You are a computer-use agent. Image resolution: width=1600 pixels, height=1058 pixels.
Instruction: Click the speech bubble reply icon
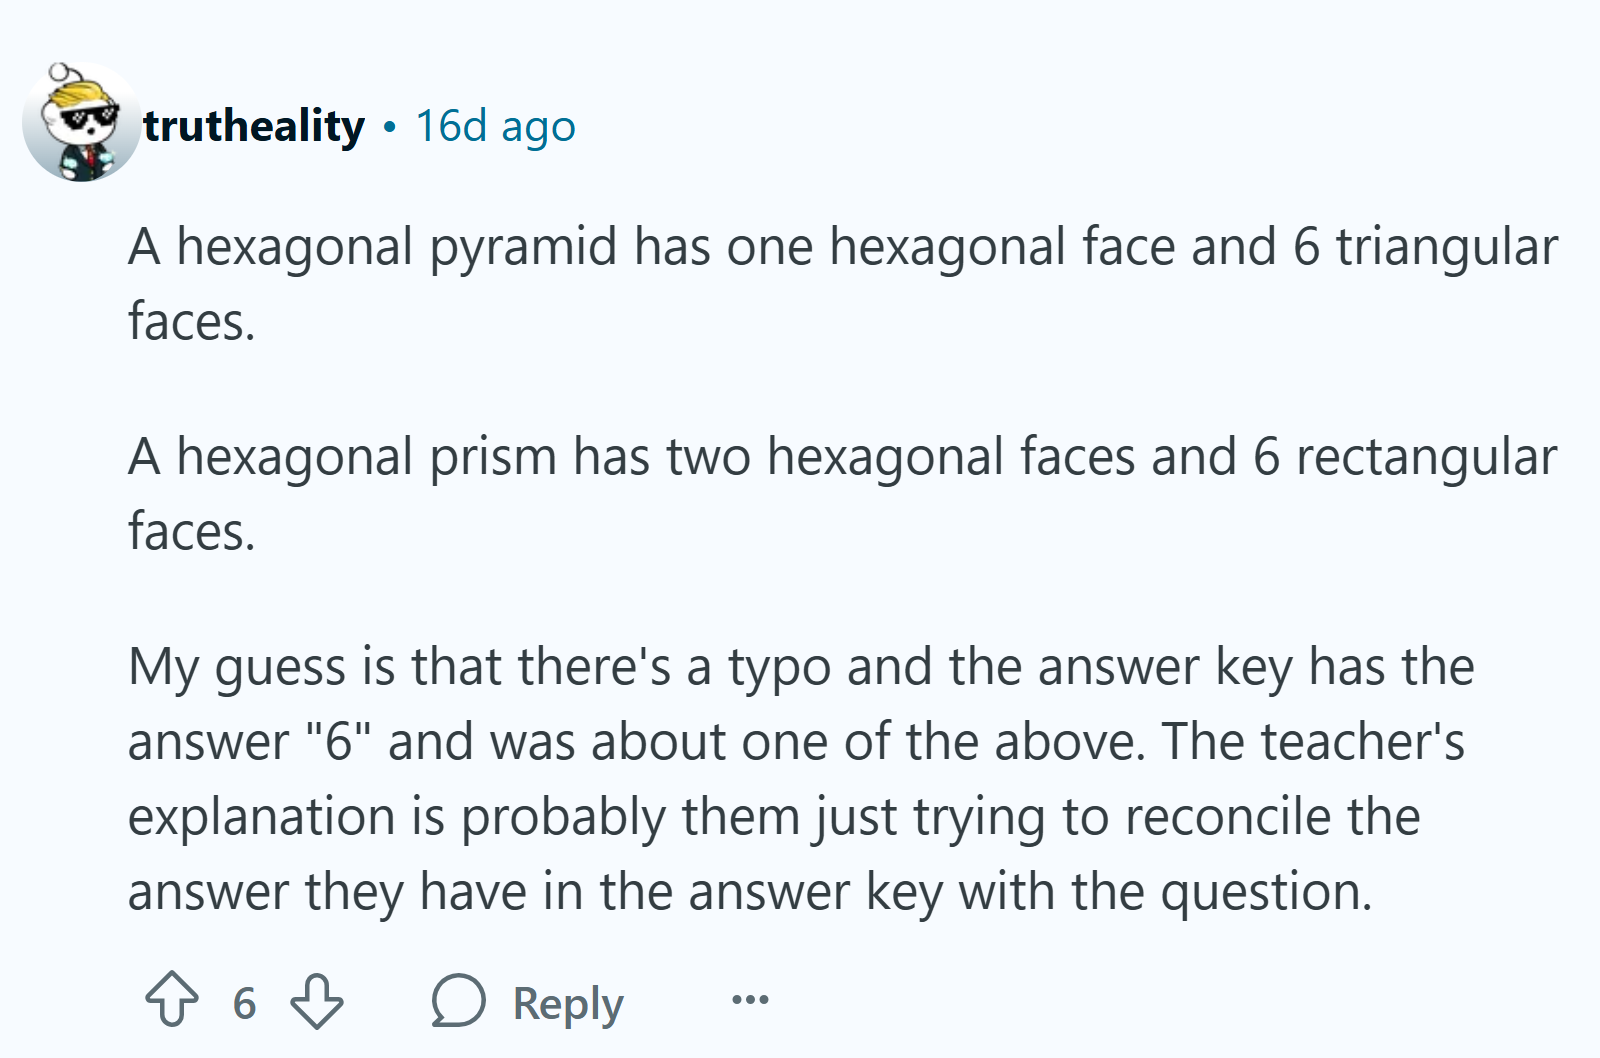click(x=459, y=1000)
